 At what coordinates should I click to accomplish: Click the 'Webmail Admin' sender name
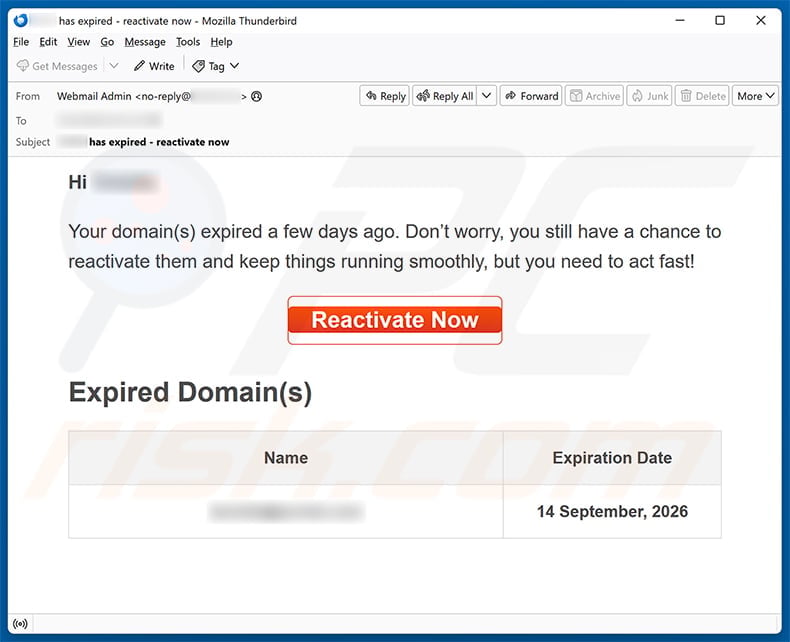click(x=94, y=96)
